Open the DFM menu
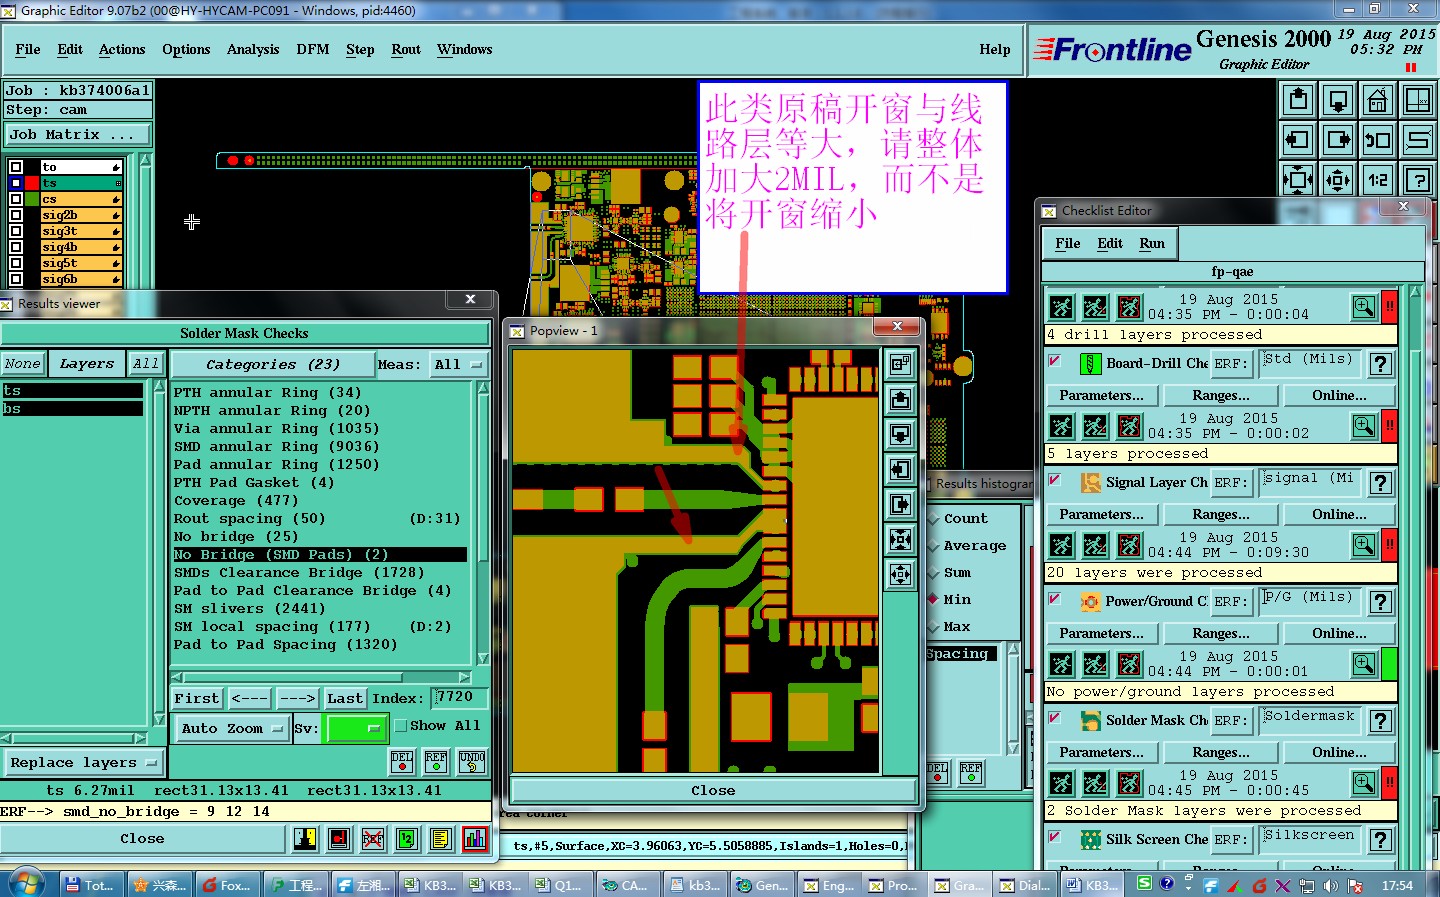 [x=313, y=49]
